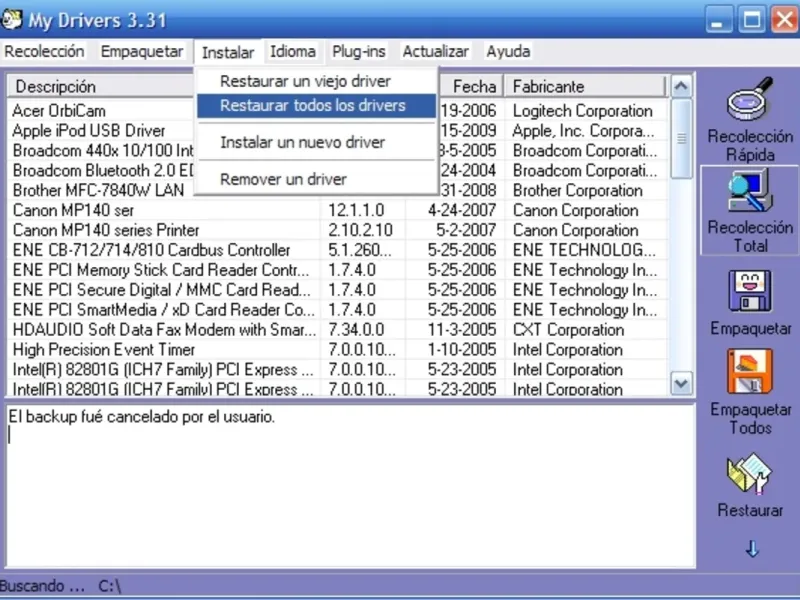Click the Empaquetar Todos orange floppy icon

[x=749, y=371]
